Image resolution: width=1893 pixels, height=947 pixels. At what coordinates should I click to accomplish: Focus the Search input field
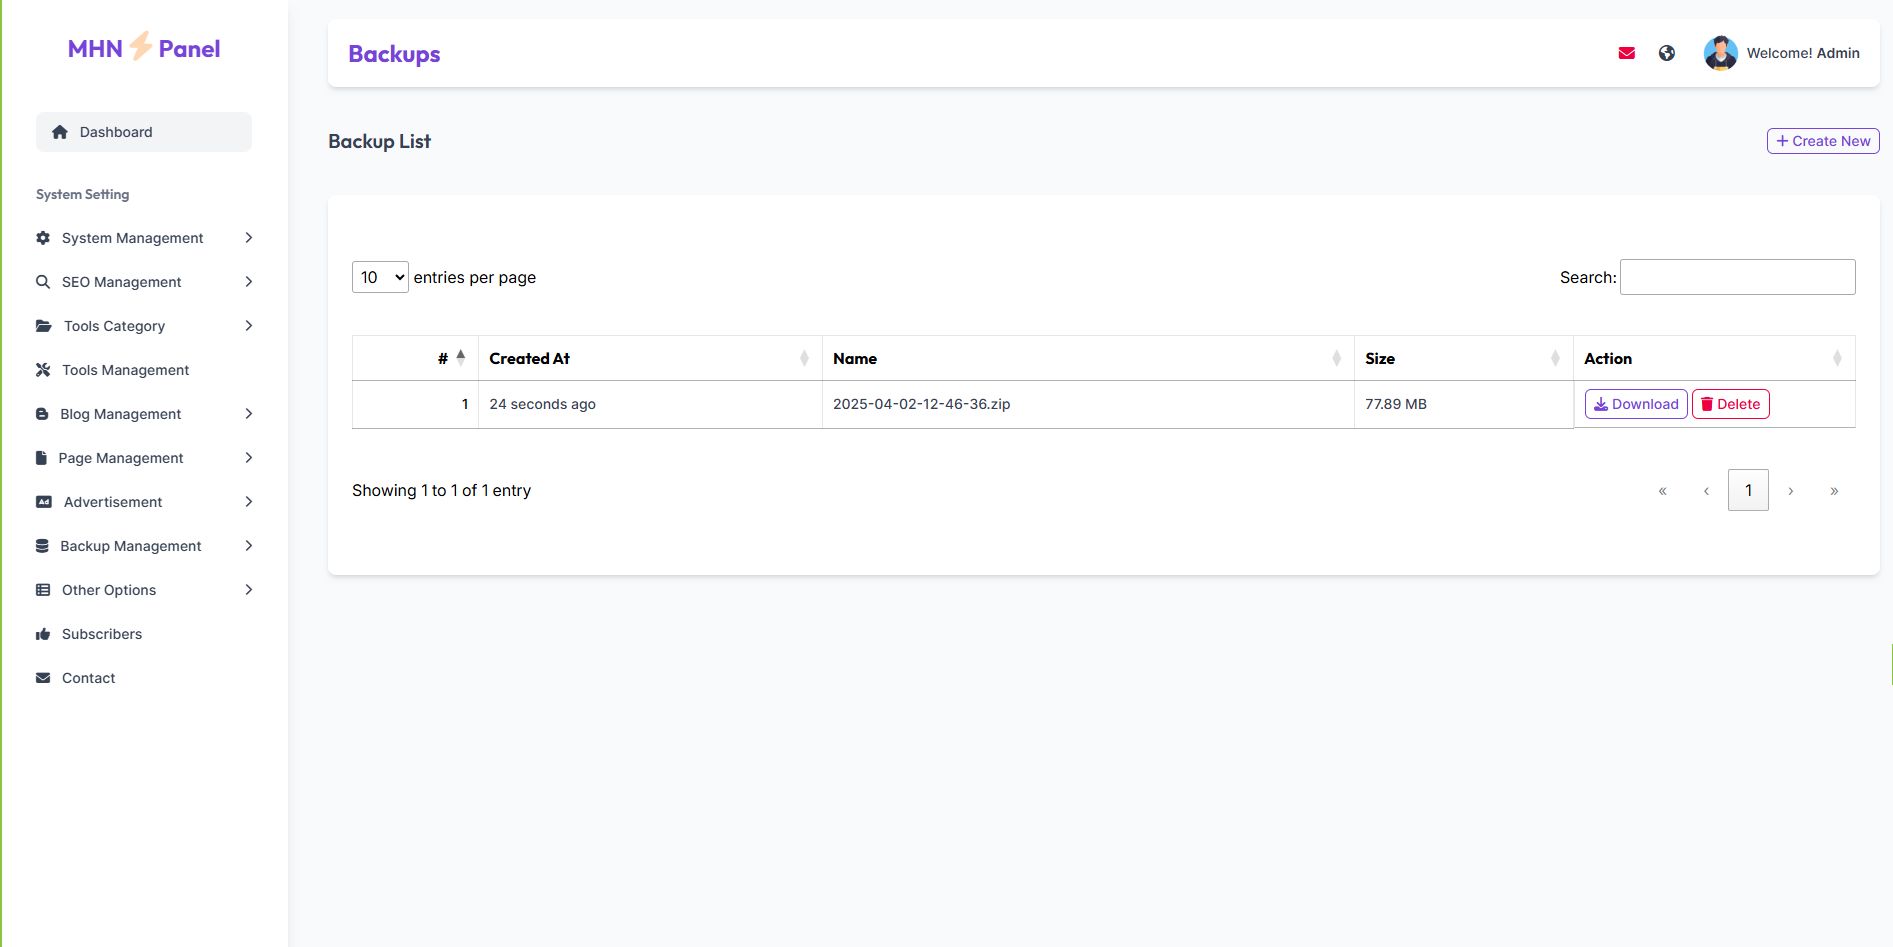[x=1737, y=277]
